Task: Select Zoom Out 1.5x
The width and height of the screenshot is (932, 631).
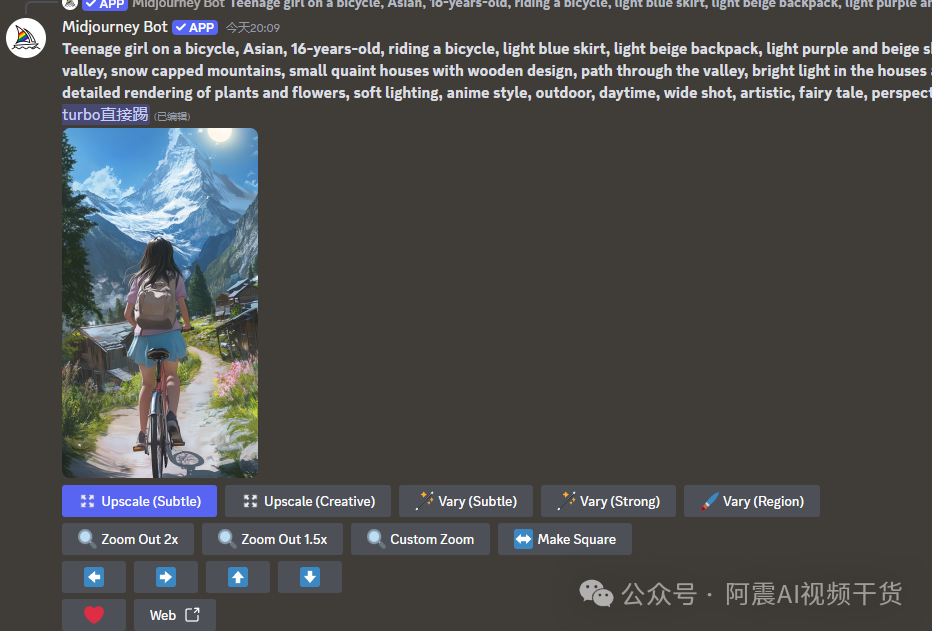Action: click(x=272, y=539)
